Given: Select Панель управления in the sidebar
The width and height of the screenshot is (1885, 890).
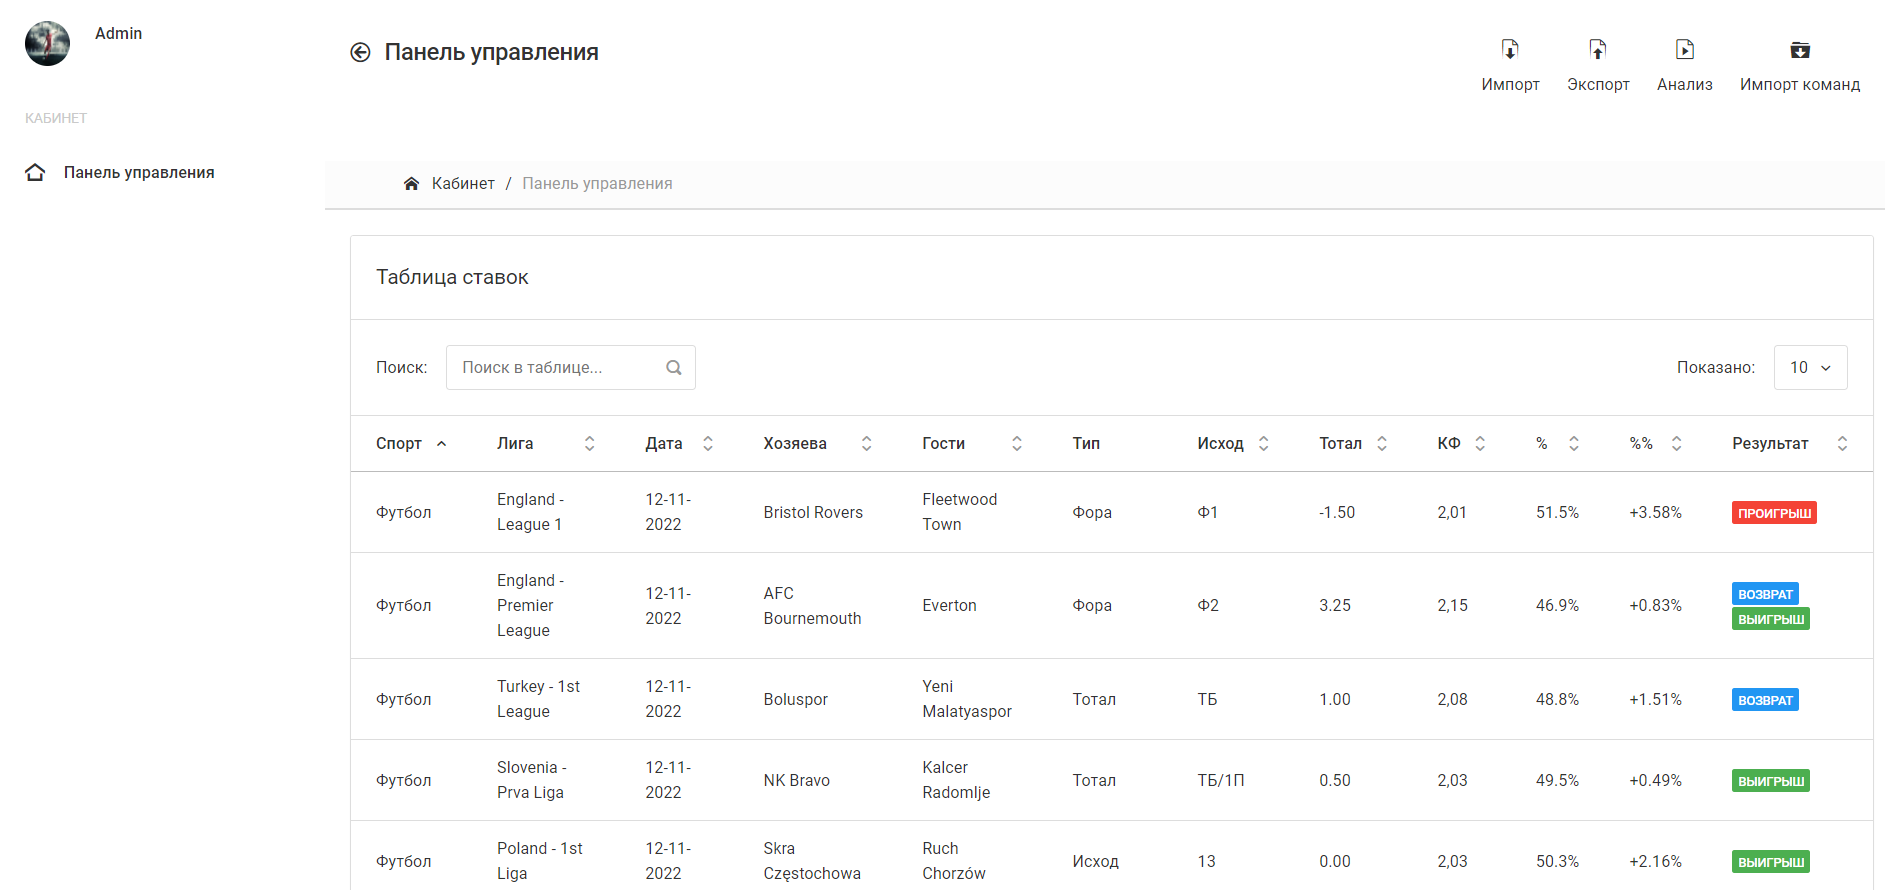Looking at the screenshot, I should 139,172.
